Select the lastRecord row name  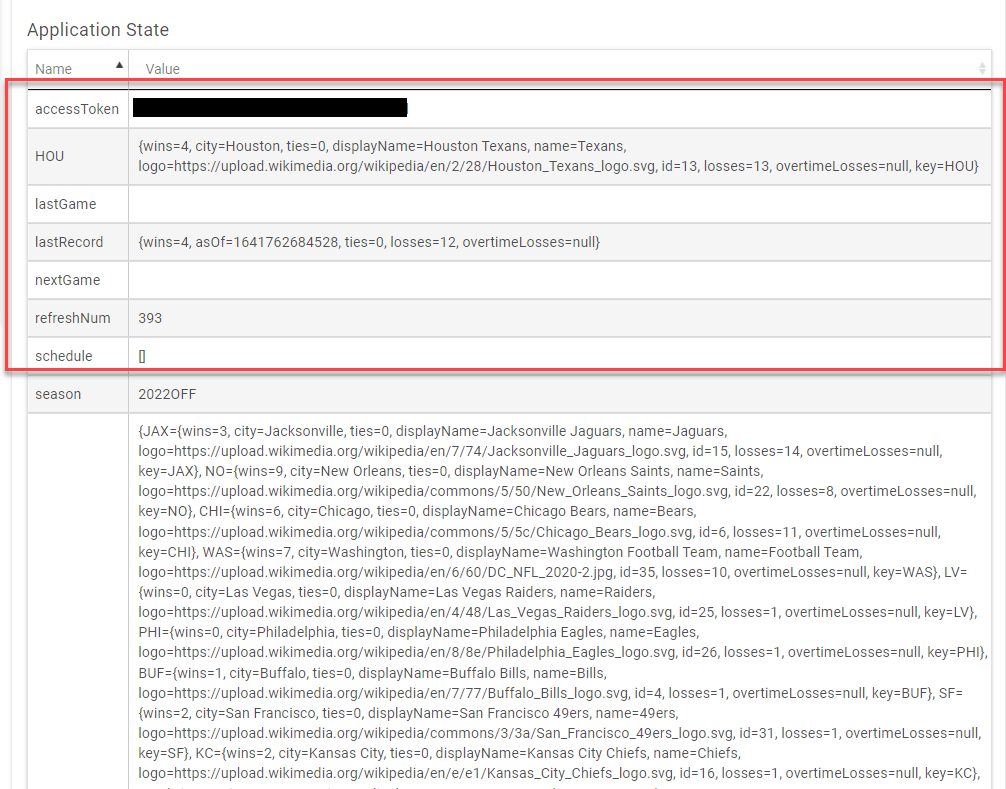click(69, 242)
